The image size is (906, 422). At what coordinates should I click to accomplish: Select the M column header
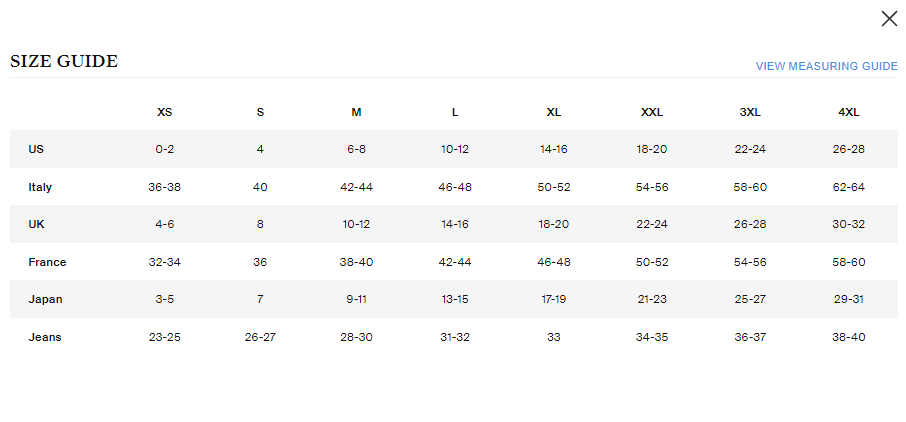pyautogui.click(x=356, y=112)
